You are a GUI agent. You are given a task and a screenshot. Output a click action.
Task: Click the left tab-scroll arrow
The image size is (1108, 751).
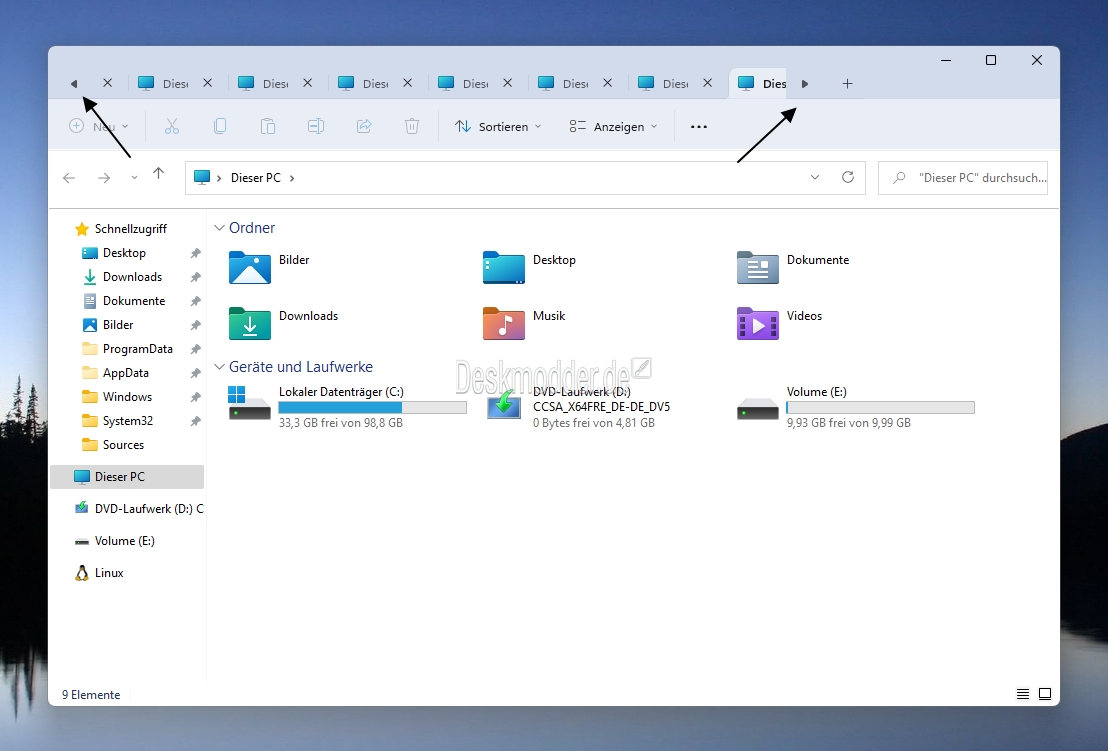tap(73, 84)
